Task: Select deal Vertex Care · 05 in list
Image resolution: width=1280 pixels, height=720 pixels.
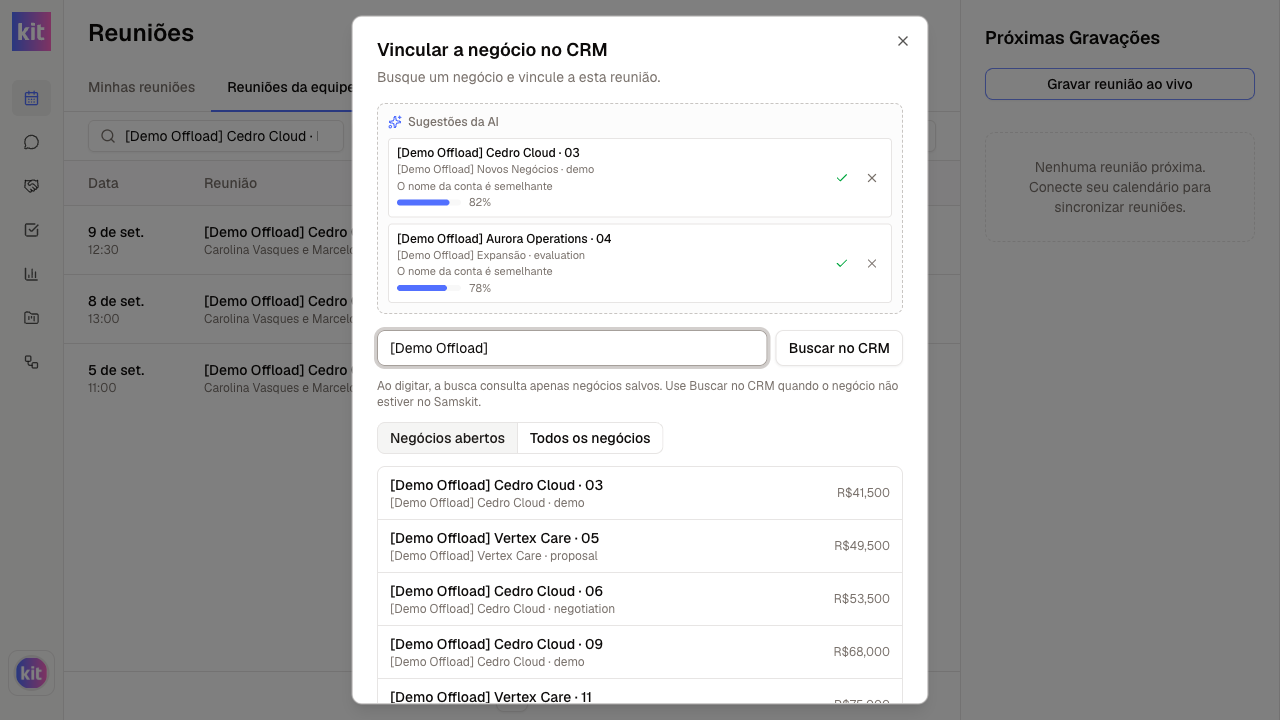Action: [x=640, y=546]
